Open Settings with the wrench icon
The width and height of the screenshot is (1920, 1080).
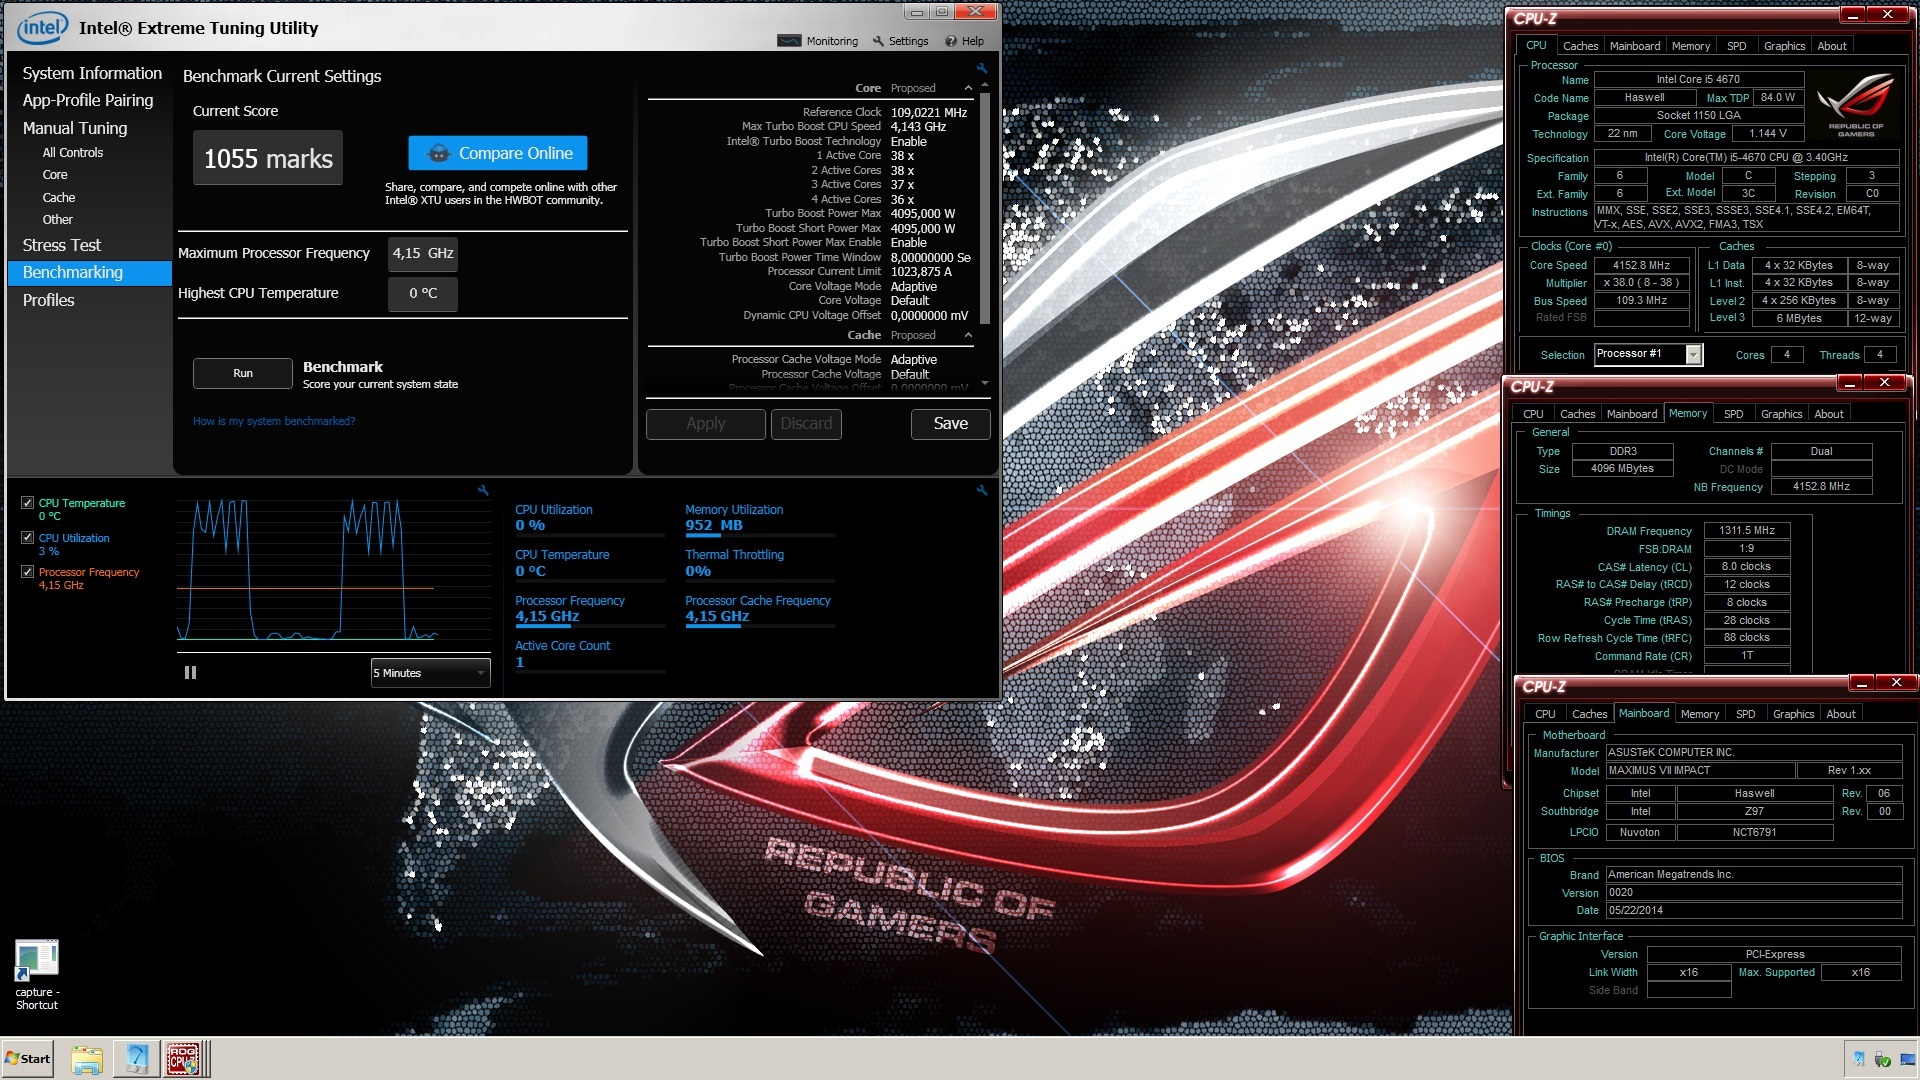tap(878, 41)
